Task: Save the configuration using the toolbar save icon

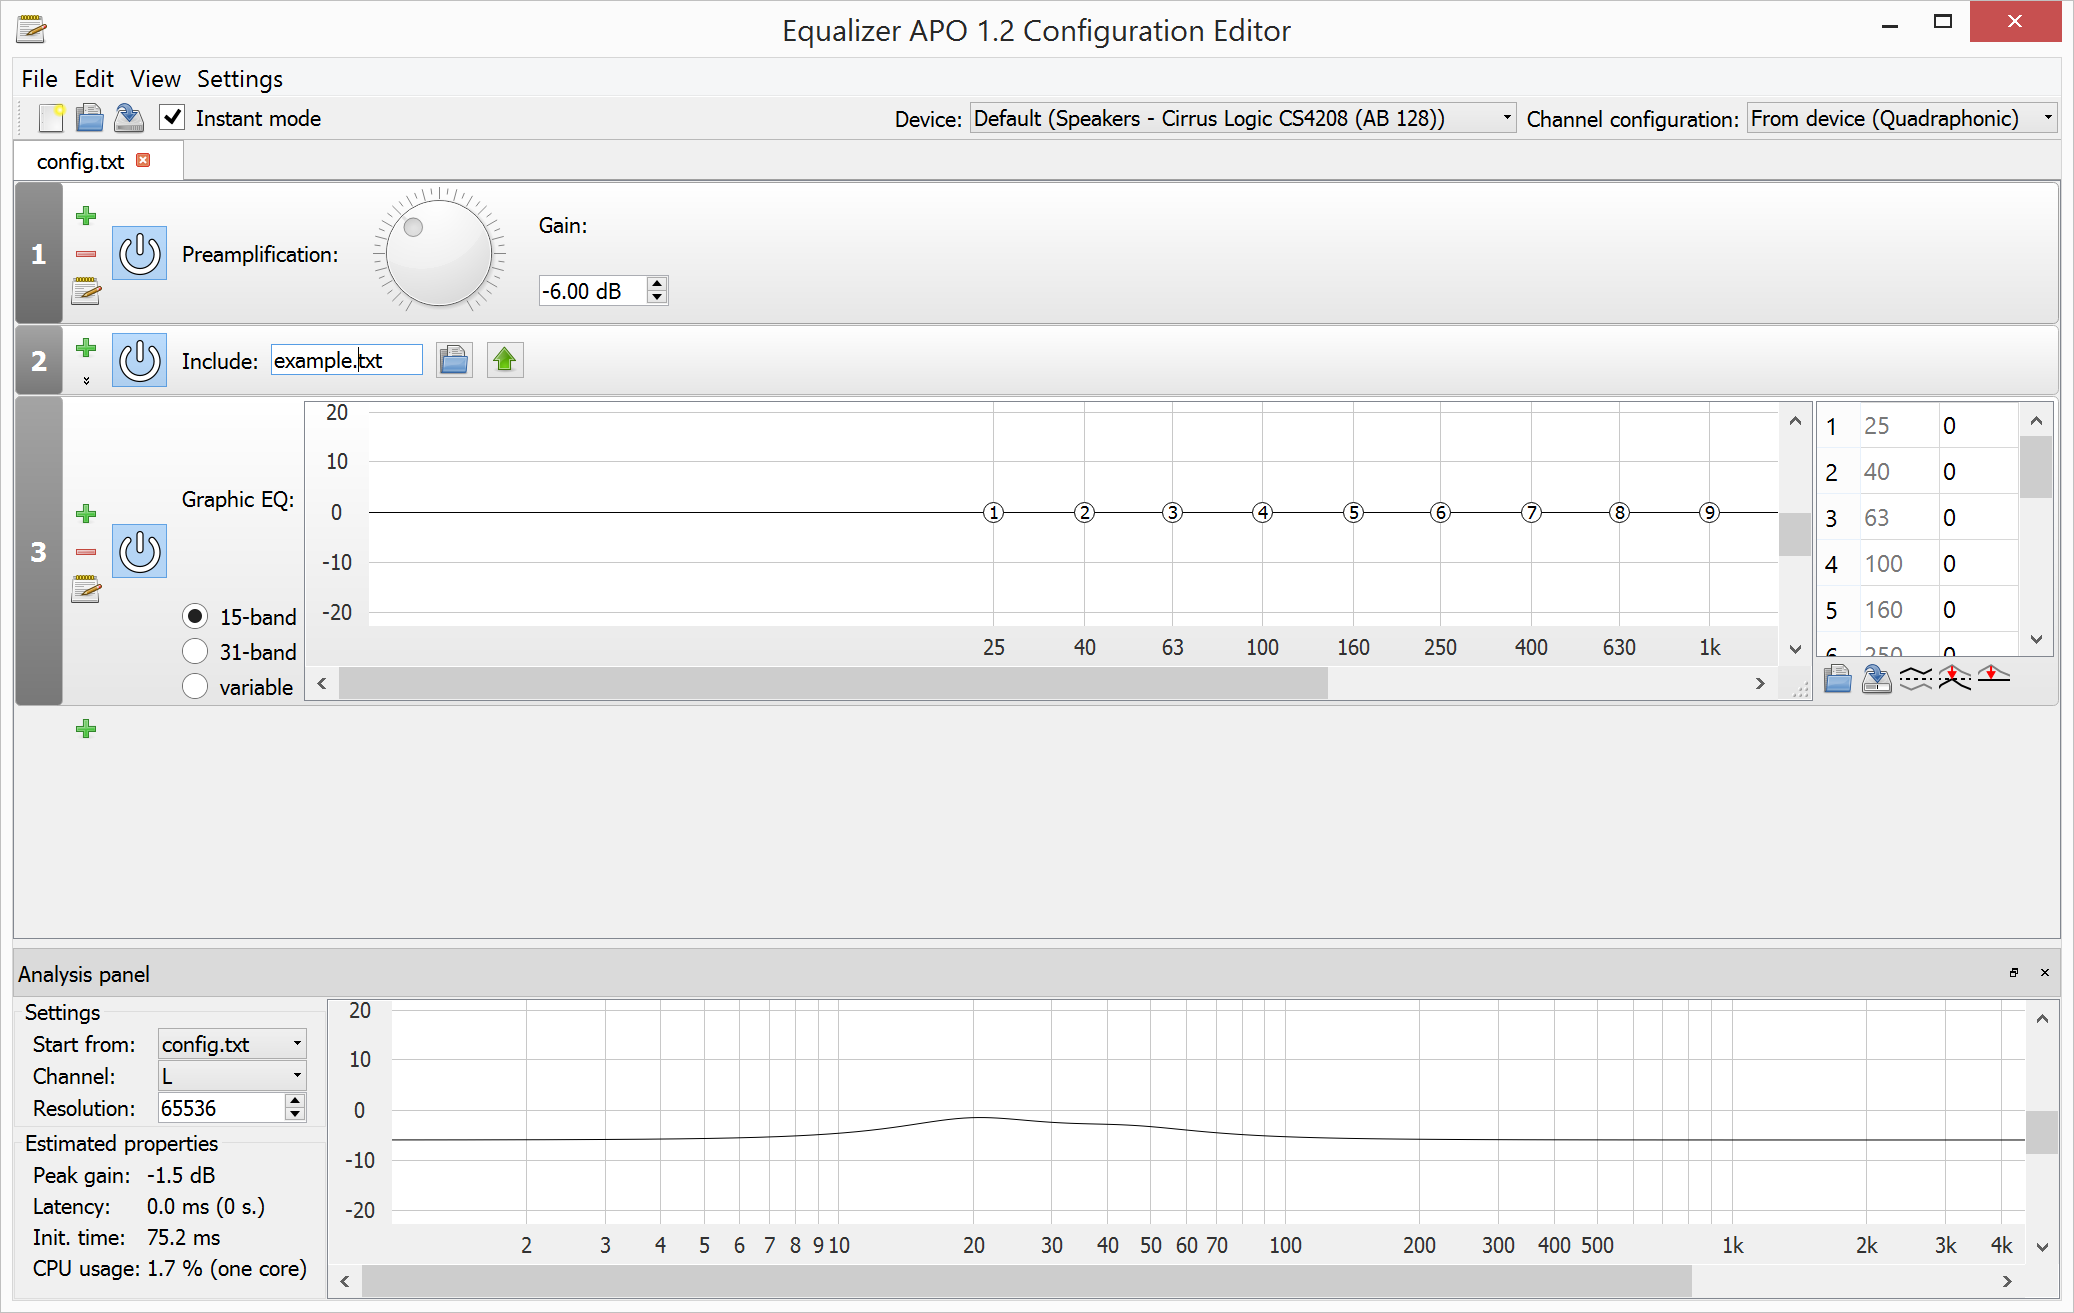Action: click(129, 118)
